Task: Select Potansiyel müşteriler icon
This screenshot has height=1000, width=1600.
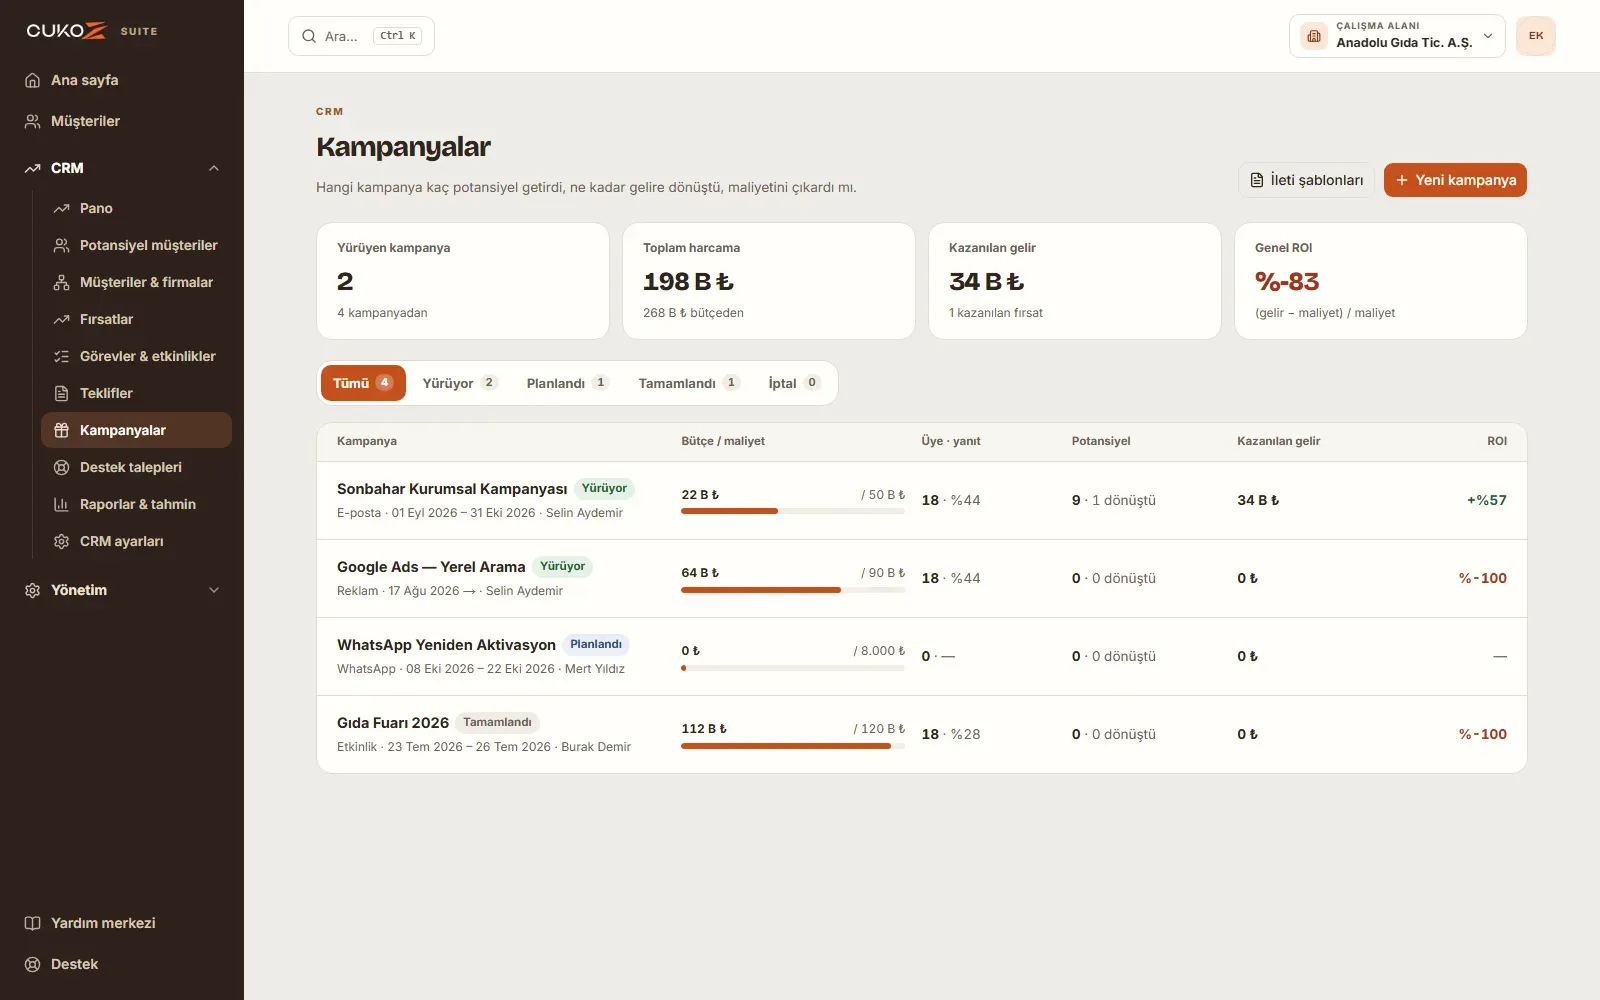Action: [x=61, y=245]
